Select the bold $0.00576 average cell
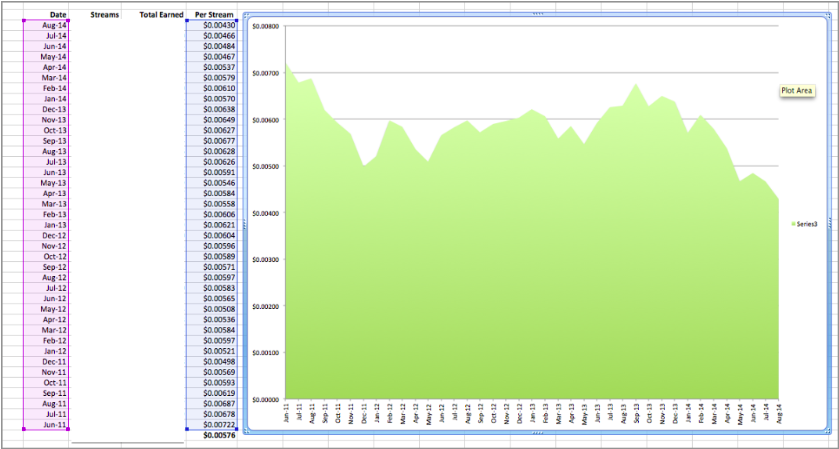 point(218,436)
